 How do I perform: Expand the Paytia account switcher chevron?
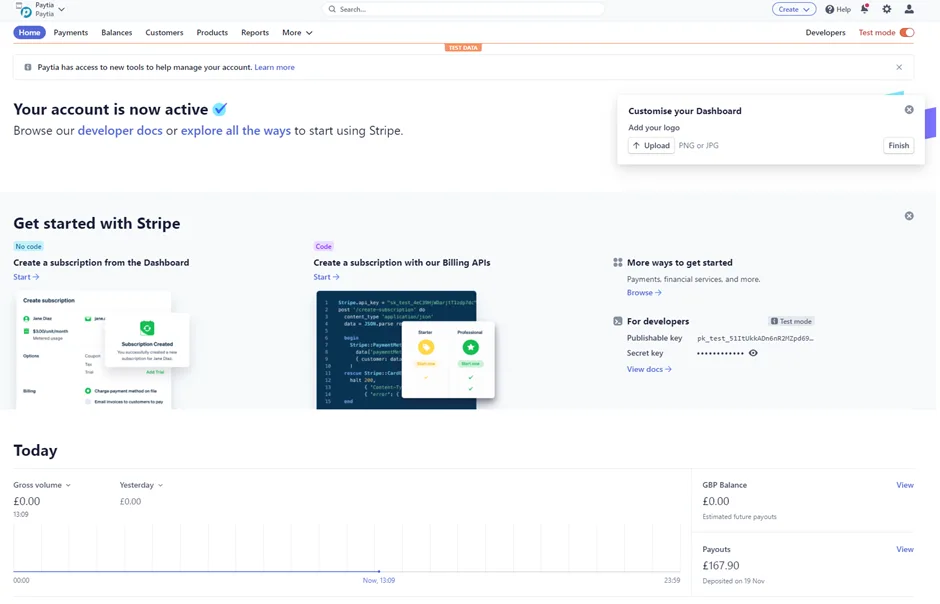click(x=62, y=9)
